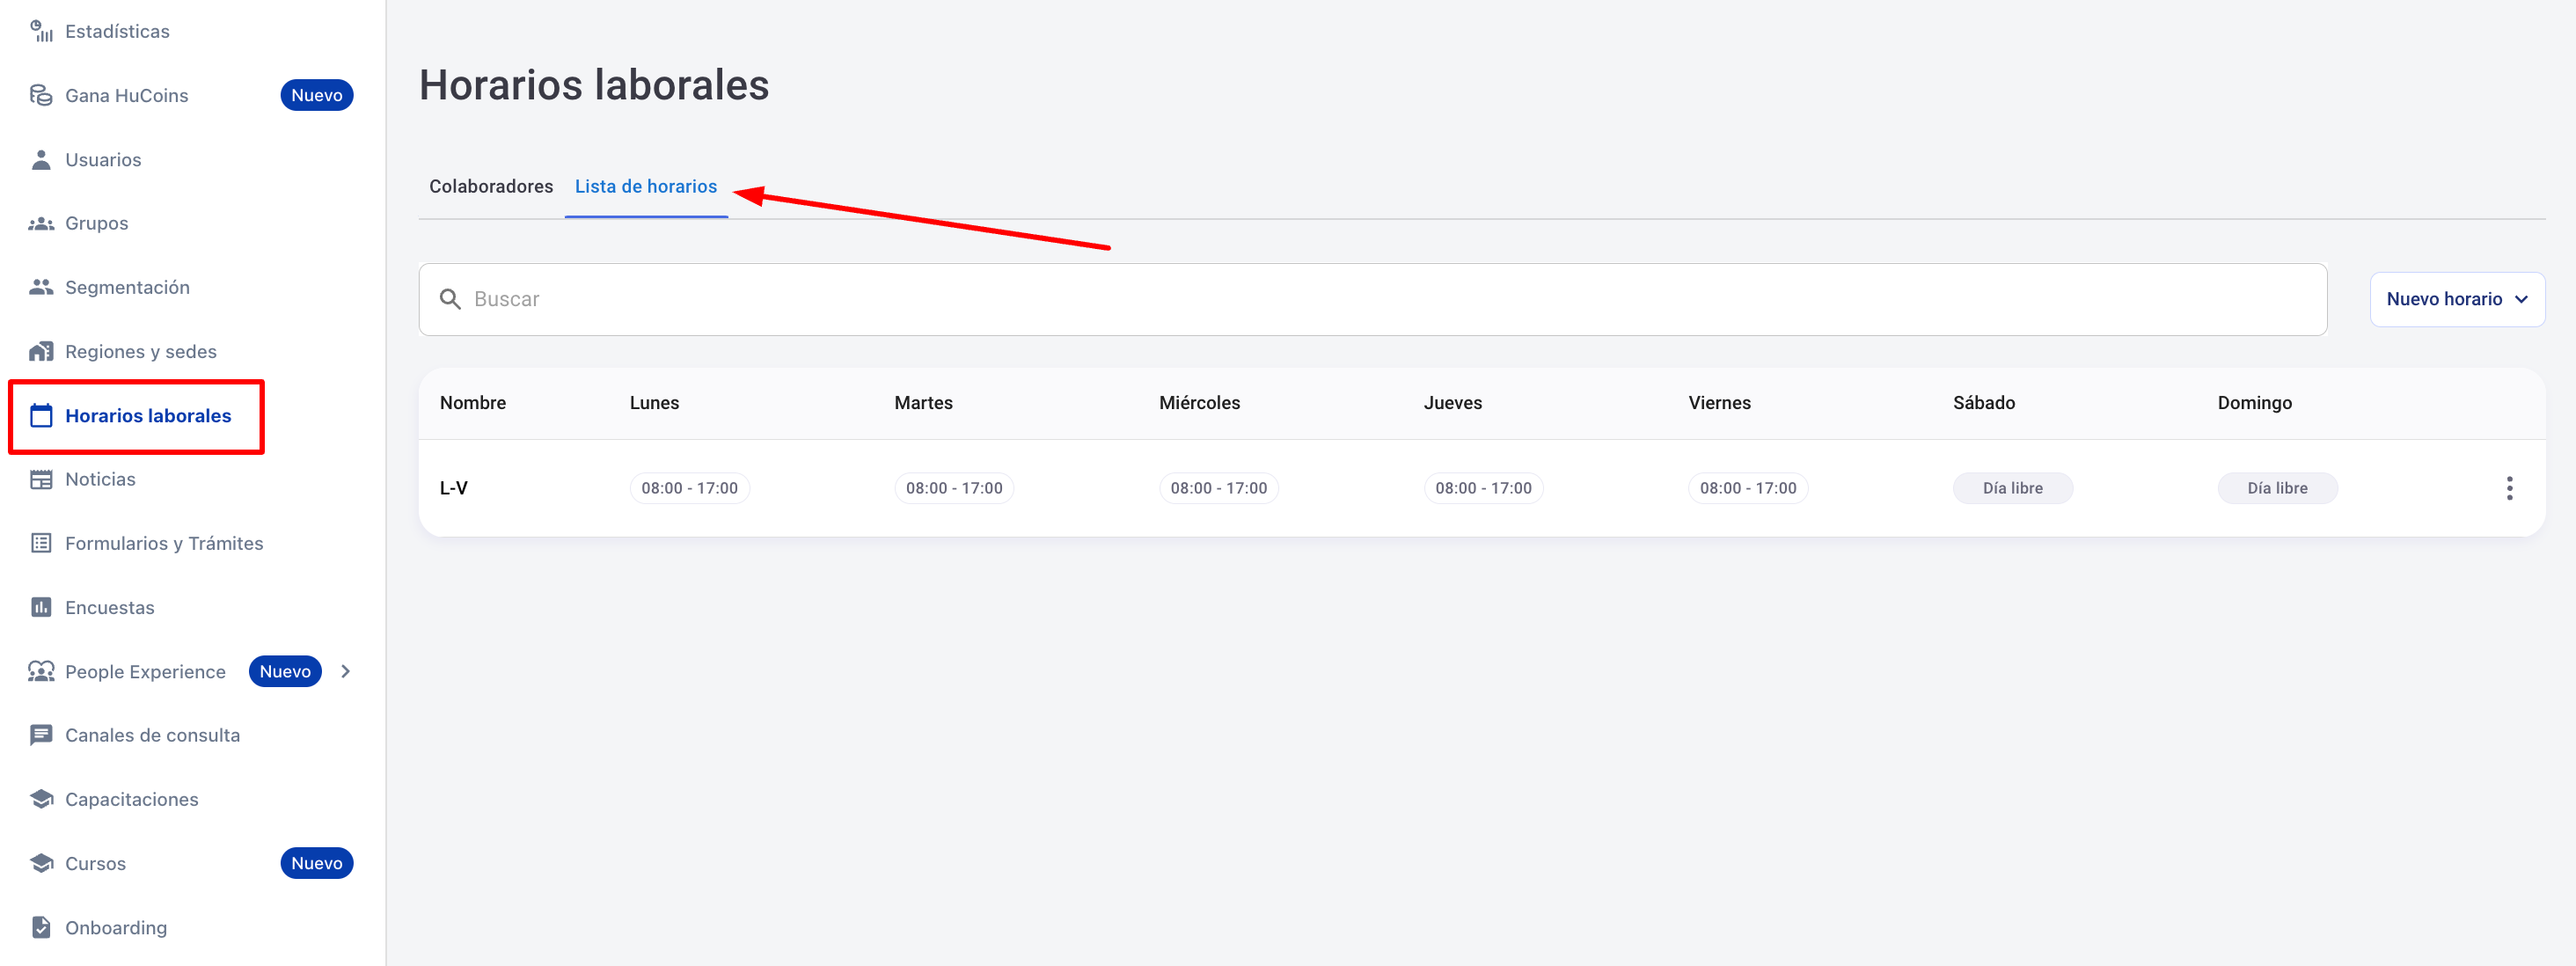Navigate to Segmentación
The height and width of the screenshot is (966, 2576).
click(127, 287)
